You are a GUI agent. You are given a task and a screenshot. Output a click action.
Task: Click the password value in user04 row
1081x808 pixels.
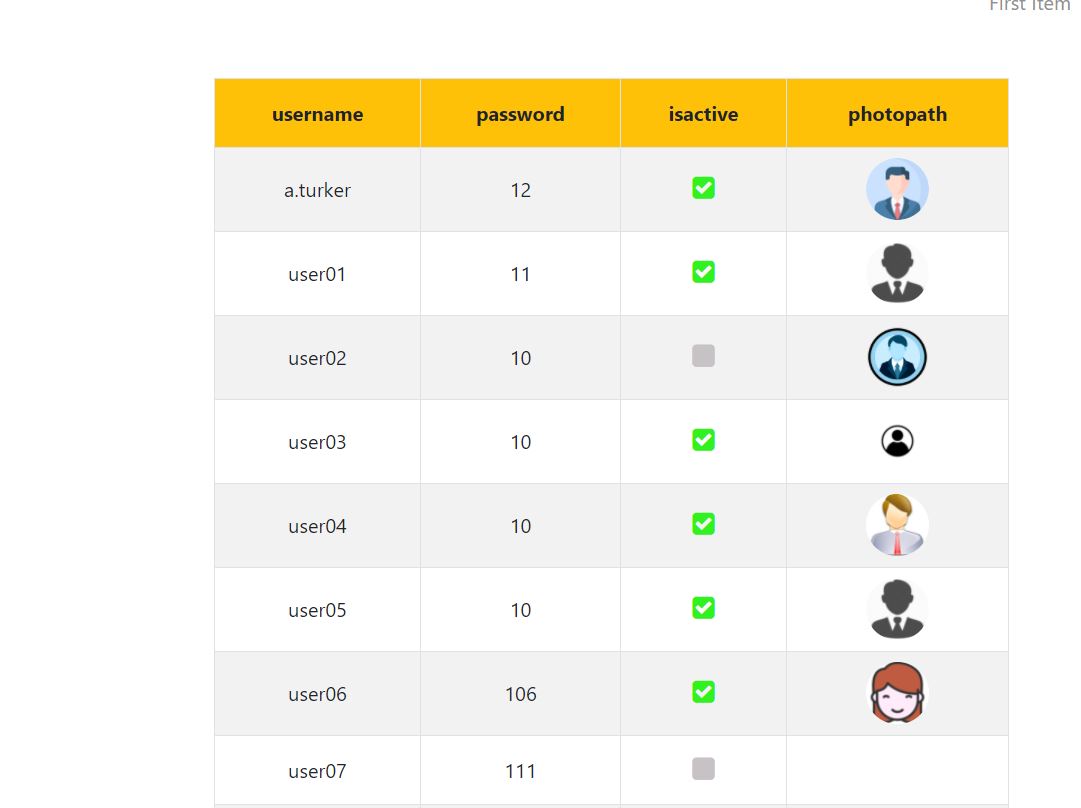tap(521, 527)
